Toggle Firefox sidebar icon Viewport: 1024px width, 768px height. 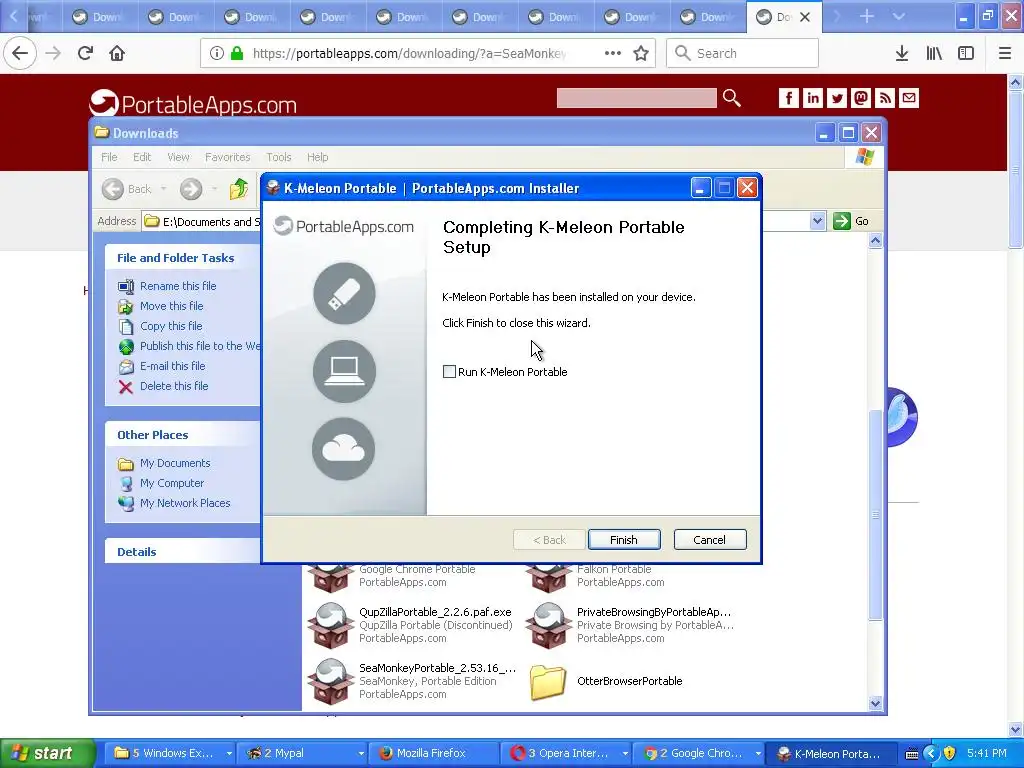click(x=966, y=53)
